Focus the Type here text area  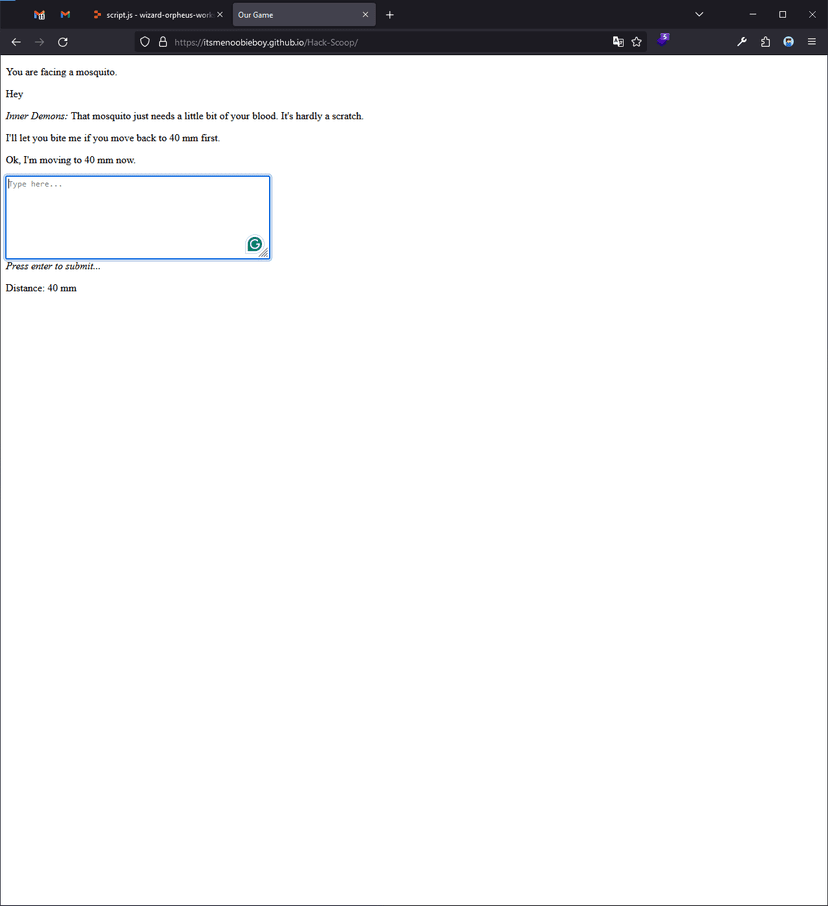coord(138,217)
